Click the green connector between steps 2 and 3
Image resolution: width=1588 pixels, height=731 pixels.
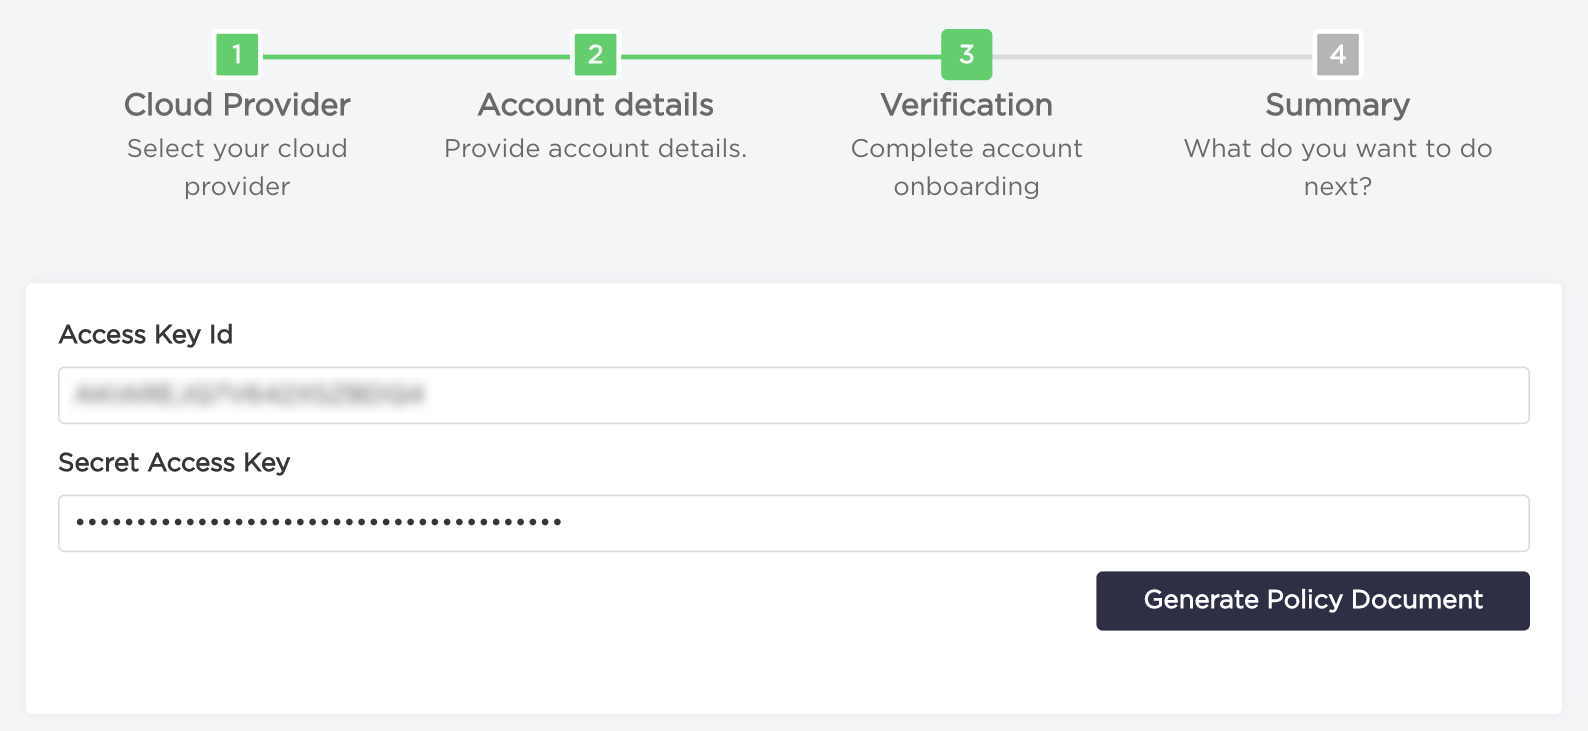pos(780,55)
